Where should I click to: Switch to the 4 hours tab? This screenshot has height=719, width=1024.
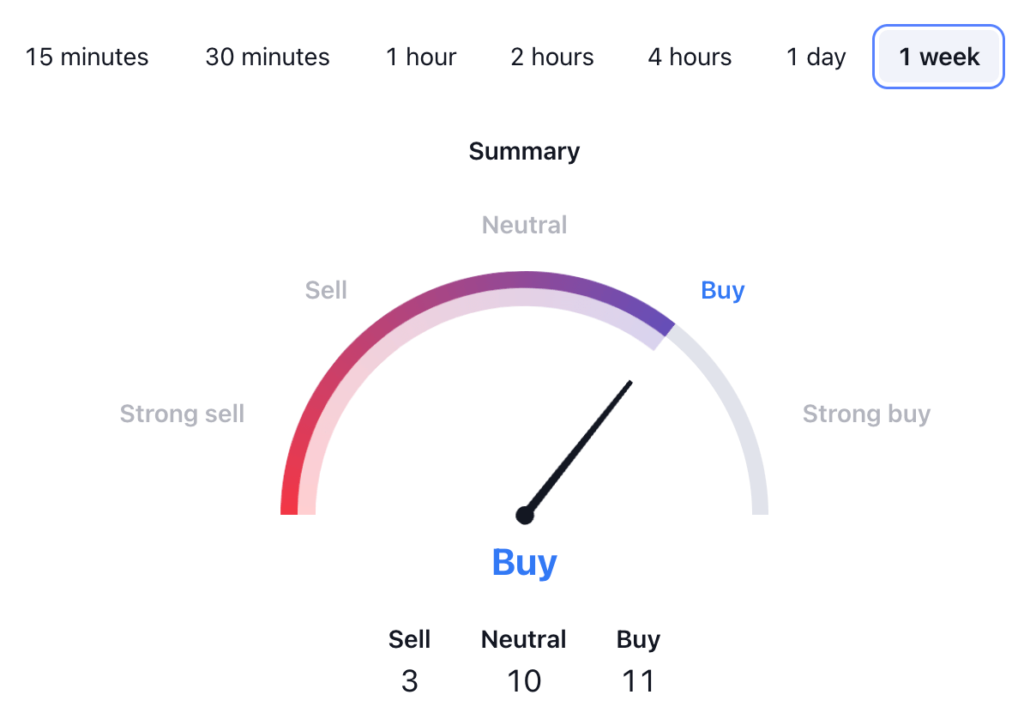(x=689, y=57)
